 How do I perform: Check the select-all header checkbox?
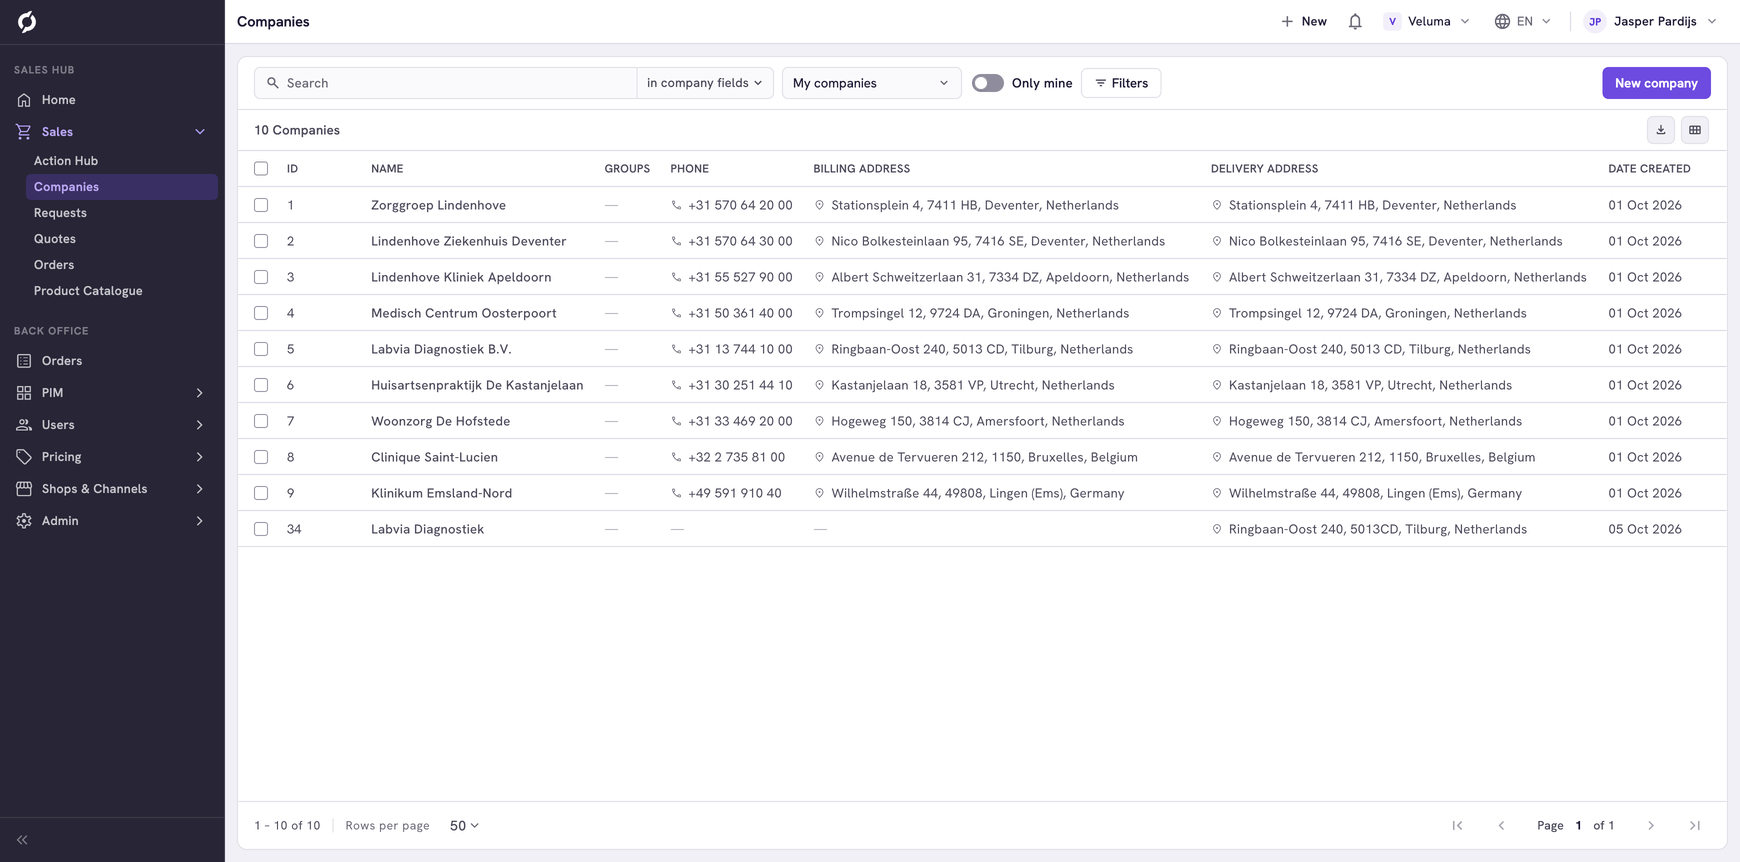261,169
